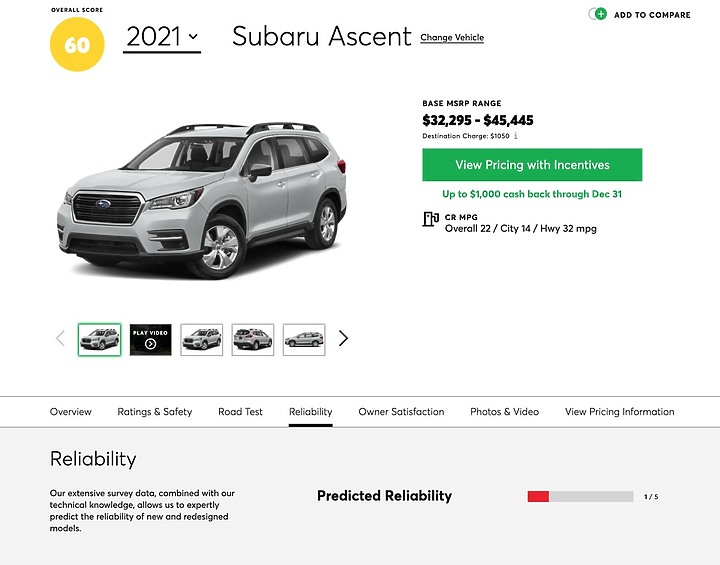Open the Overview tab
The image size is (720, 565).
tap(71, 412)
